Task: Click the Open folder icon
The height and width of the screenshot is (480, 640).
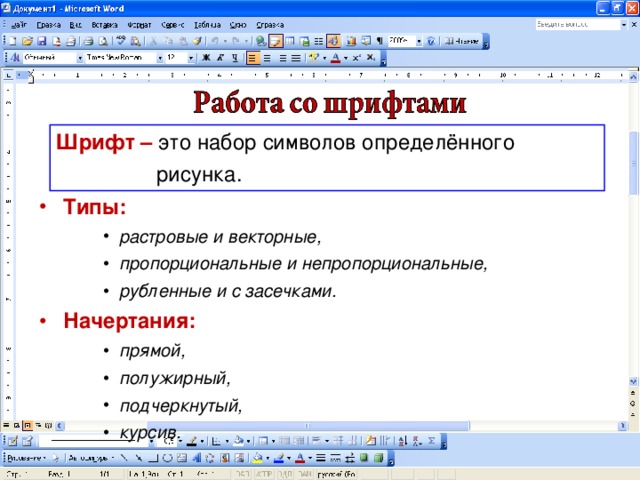Action: point(27,41)
